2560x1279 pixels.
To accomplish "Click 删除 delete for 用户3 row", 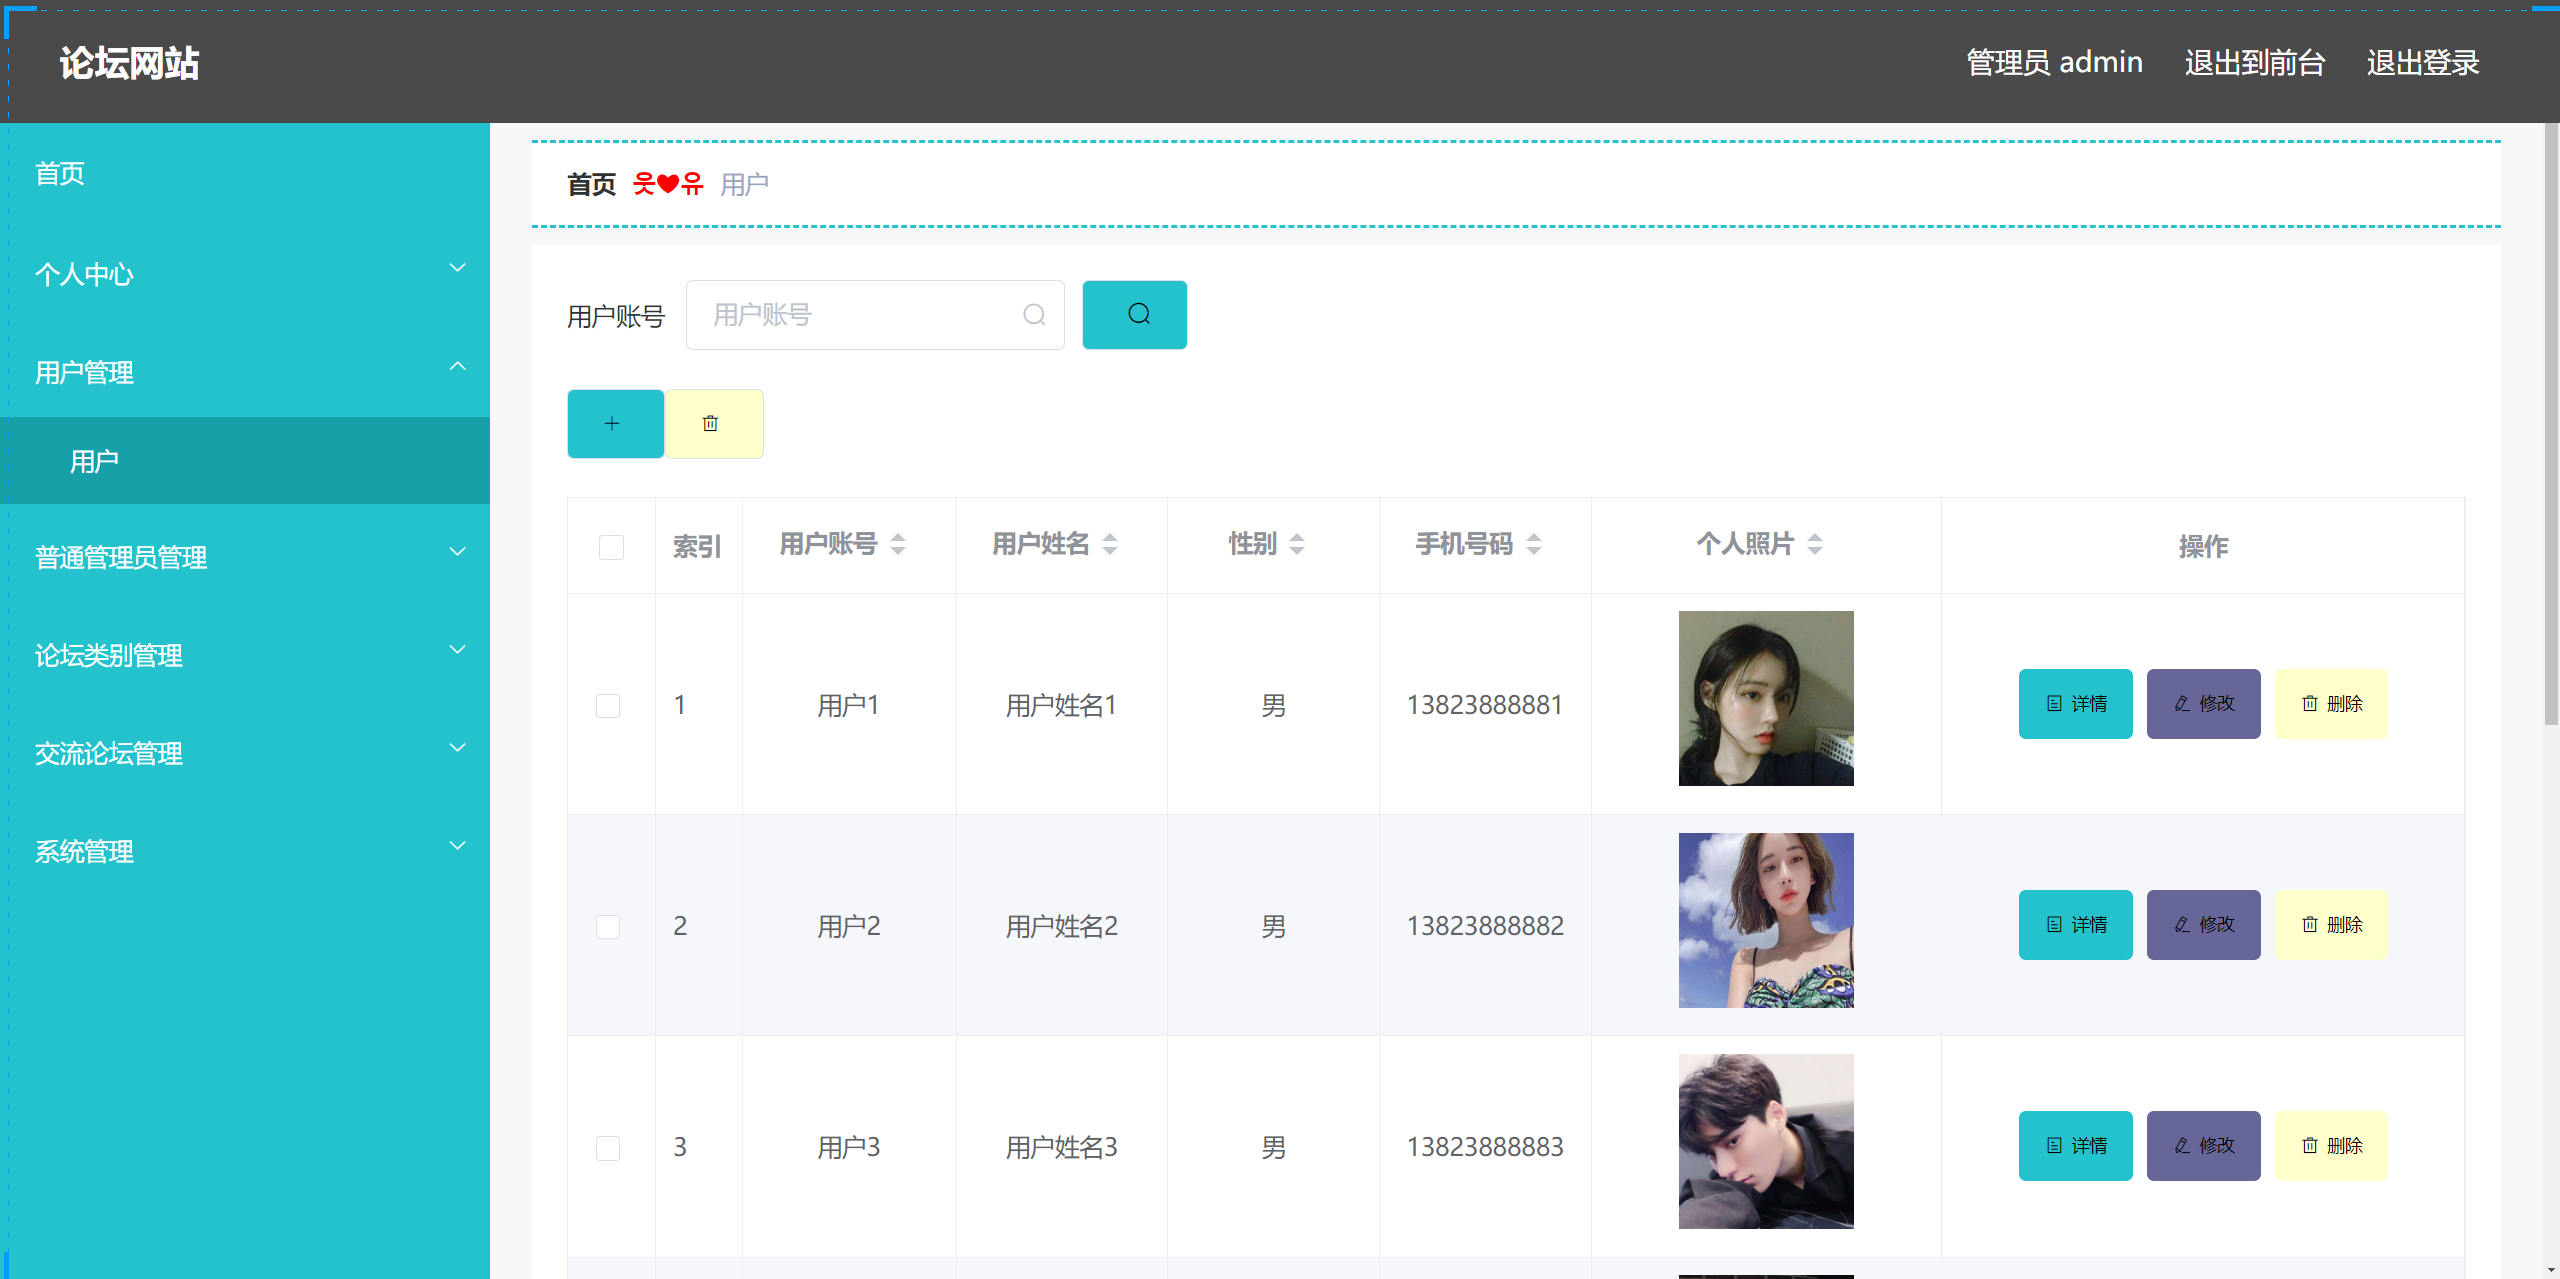I will click(2331, 1146).
